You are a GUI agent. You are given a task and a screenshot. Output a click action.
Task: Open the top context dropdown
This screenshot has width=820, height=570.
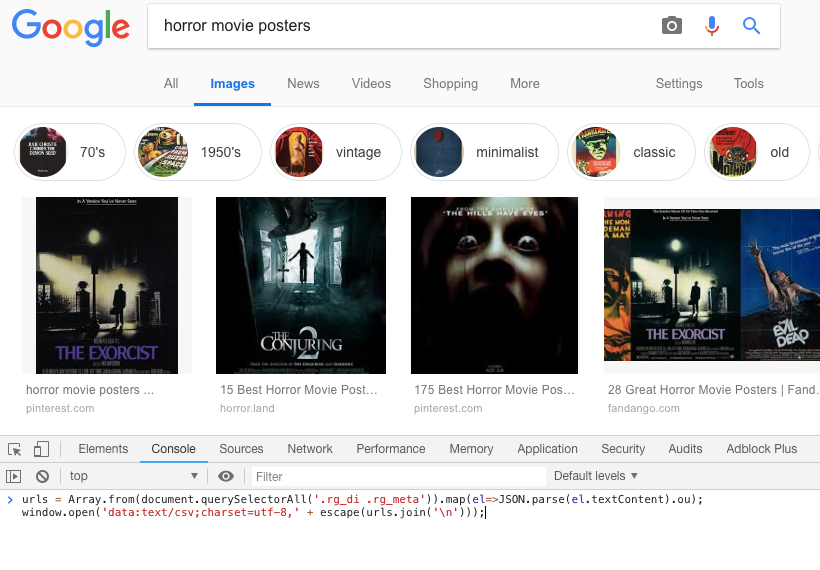pos(133,476)
